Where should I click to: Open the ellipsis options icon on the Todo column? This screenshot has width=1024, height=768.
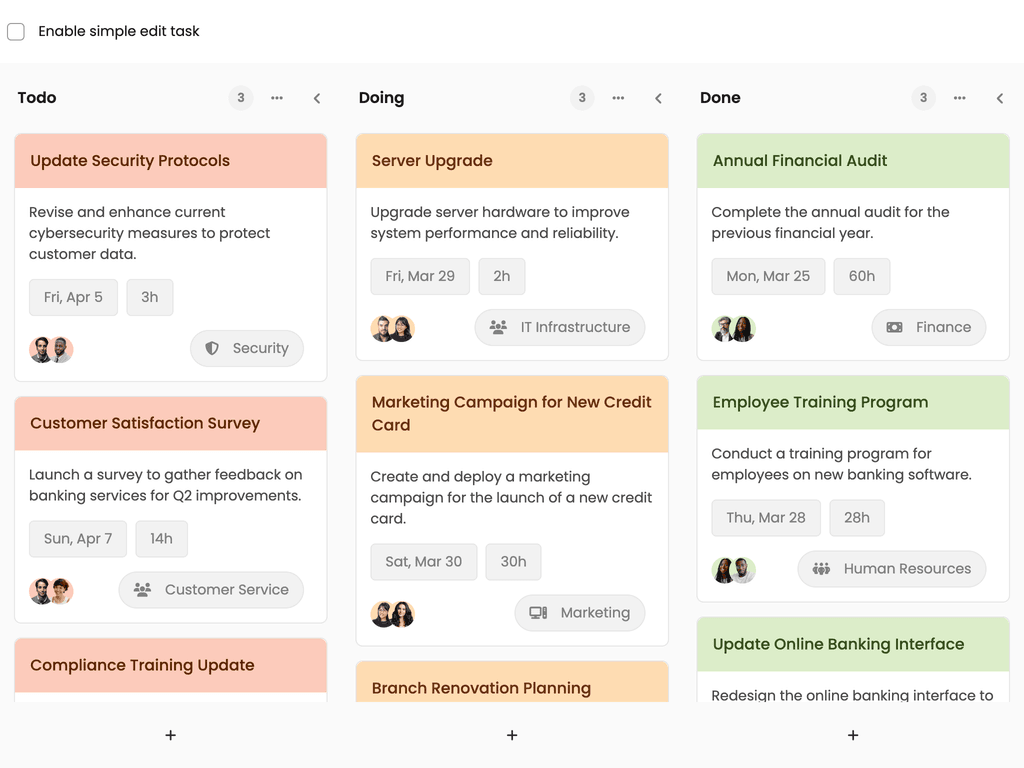(277, 98)
